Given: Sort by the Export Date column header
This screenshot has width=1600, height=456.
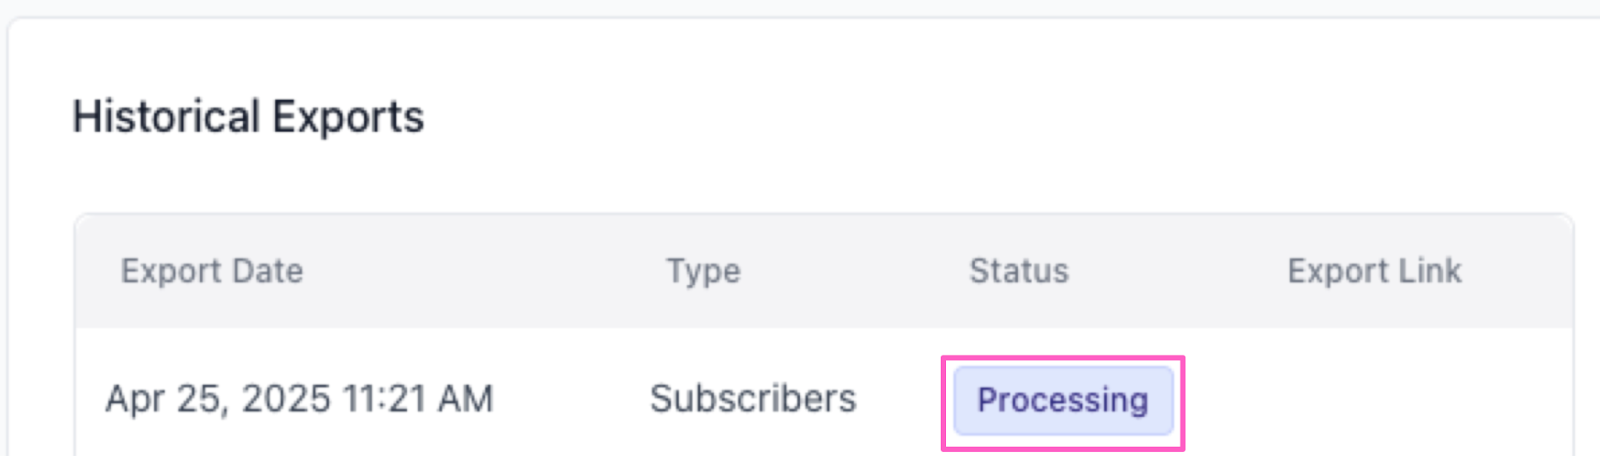Looking at the screenshot, I should tap(211, 271).
